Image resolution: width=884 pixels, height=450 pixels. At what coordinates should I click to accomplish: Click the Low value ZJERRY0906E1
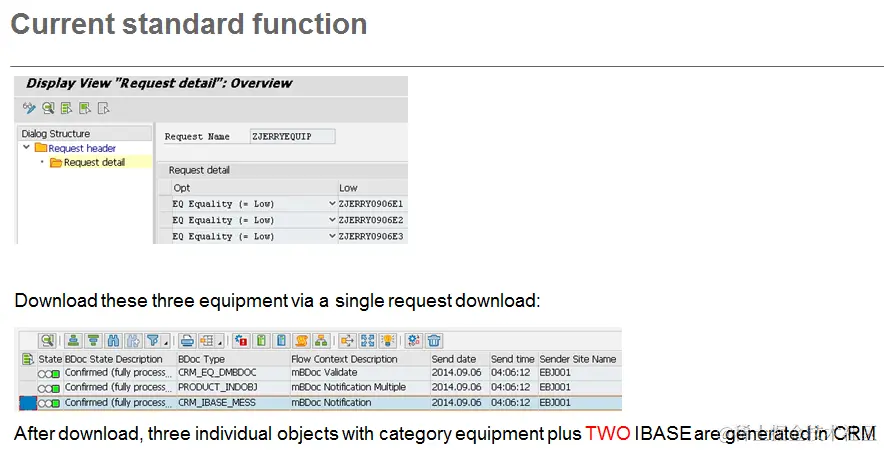pos(371,204)
